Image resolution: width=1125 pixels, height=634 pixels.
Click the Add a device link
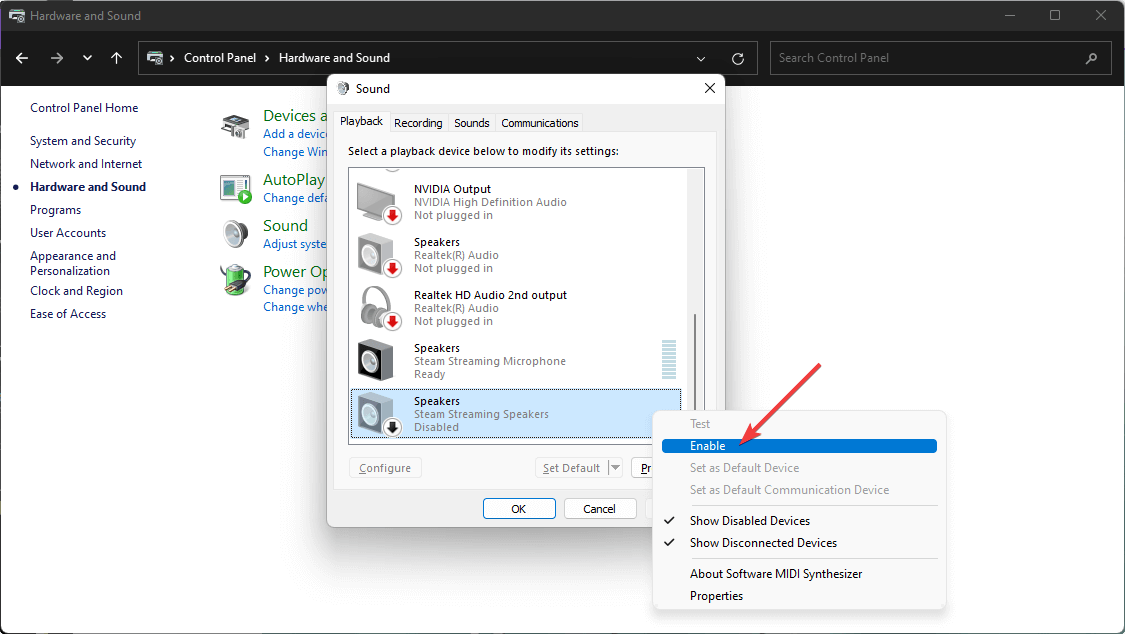click(296, 133)
